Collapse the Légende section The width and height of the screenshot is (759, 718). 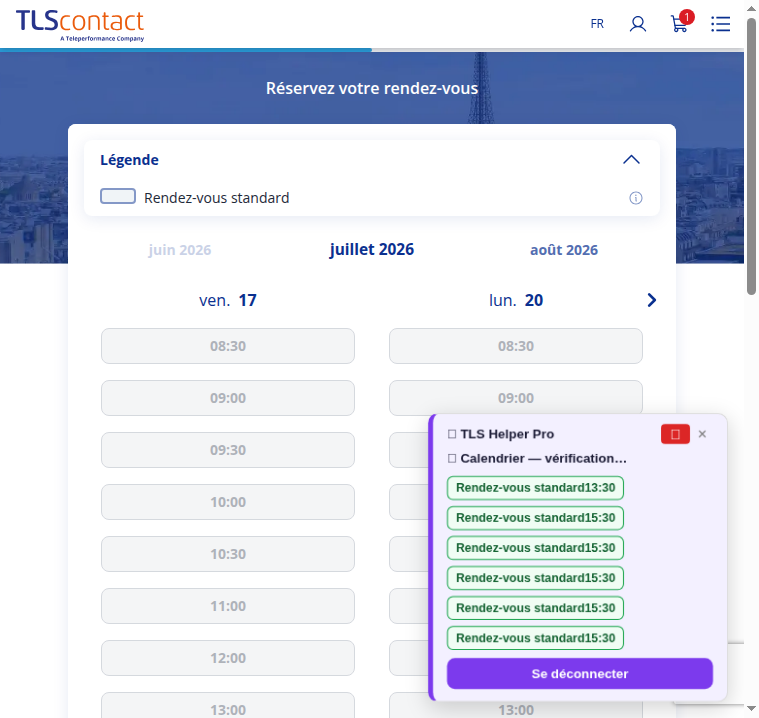click(631, 160)
